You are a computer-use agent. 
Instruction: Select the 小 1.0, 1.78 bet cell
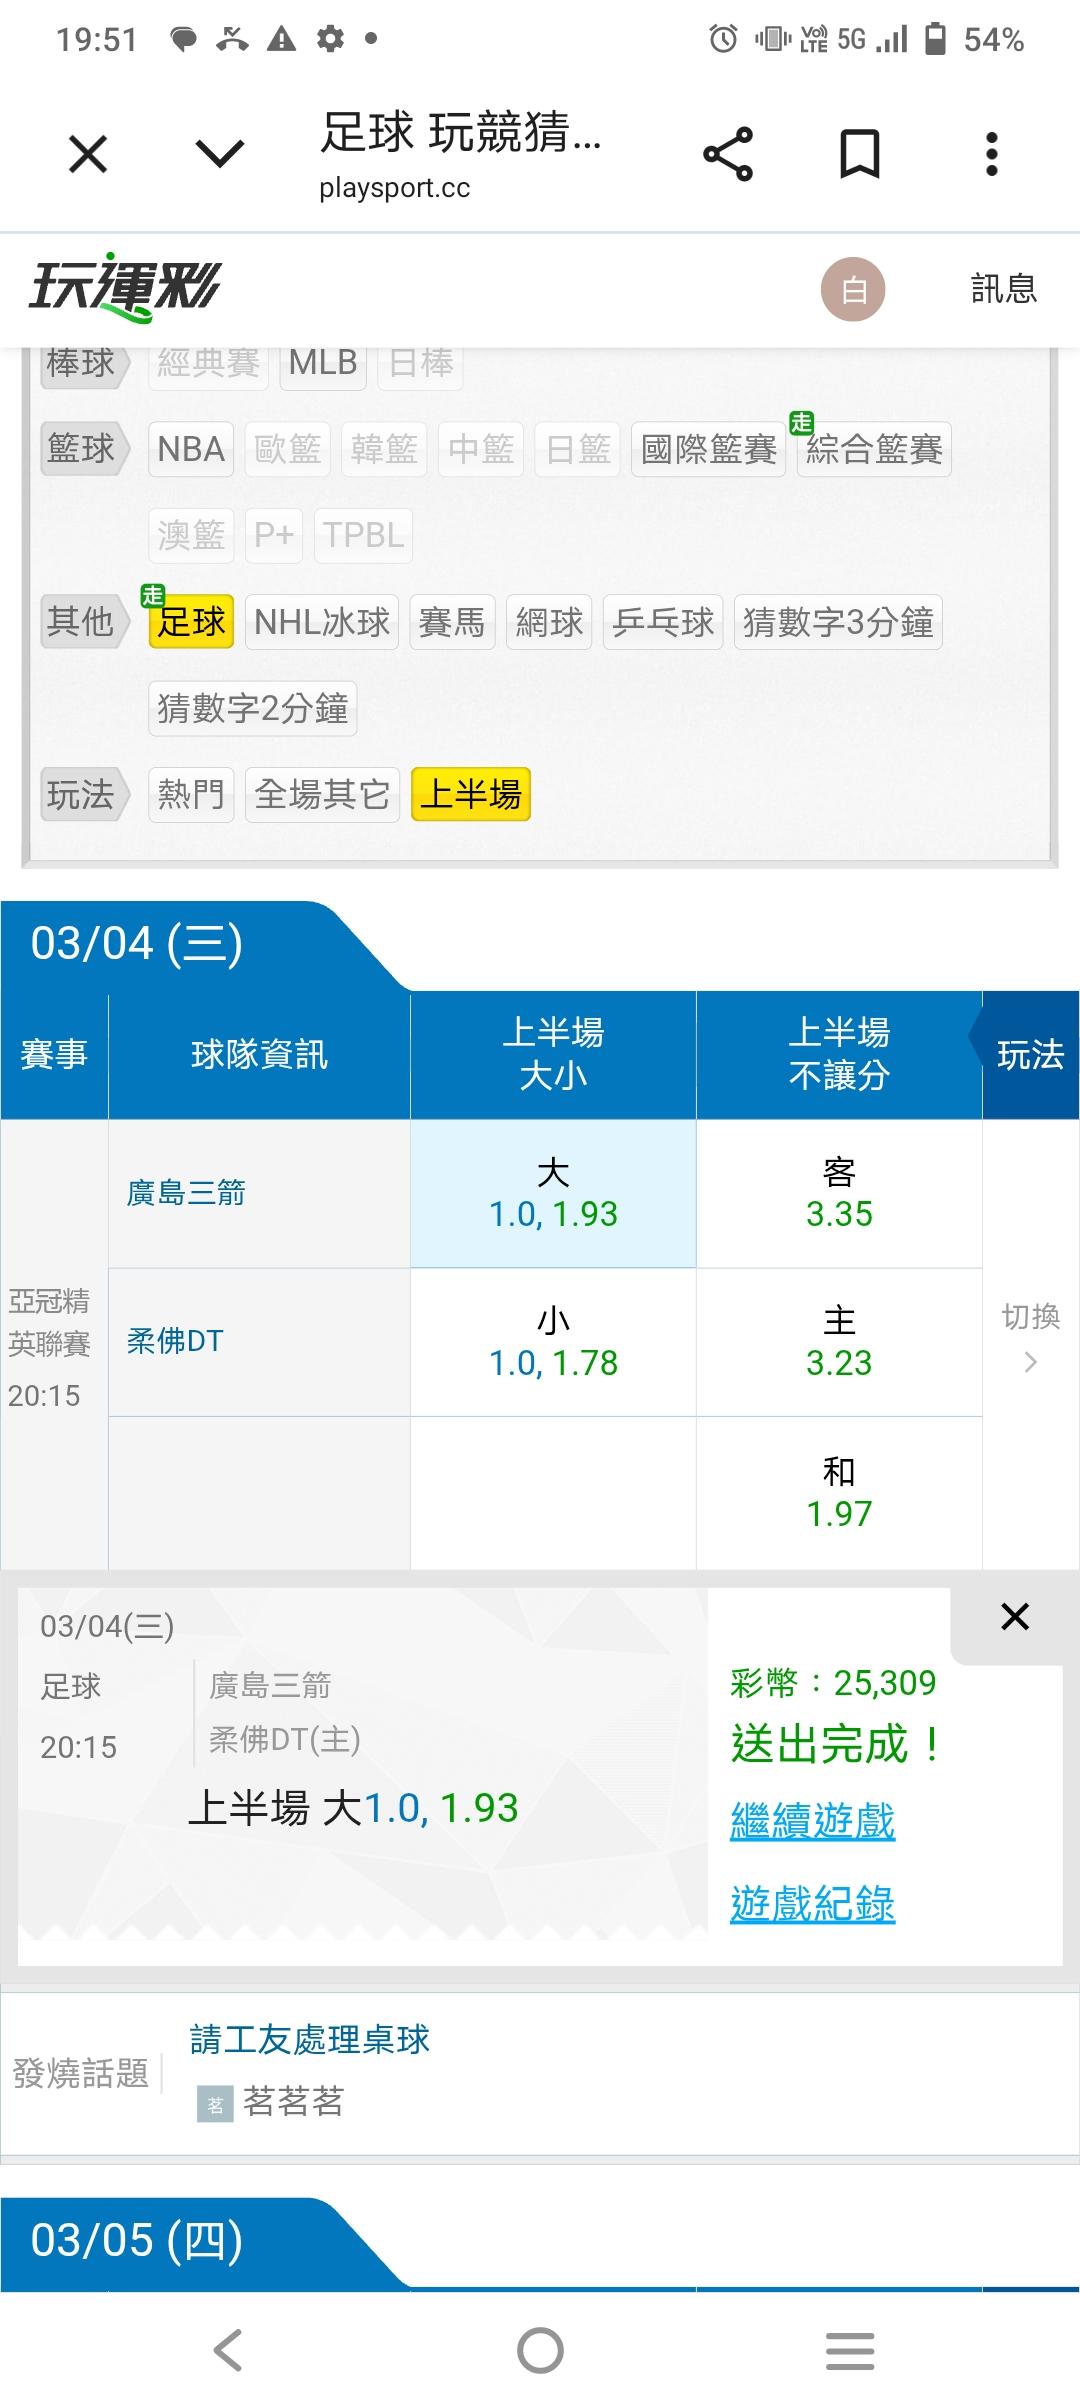tap(553, 1342)
